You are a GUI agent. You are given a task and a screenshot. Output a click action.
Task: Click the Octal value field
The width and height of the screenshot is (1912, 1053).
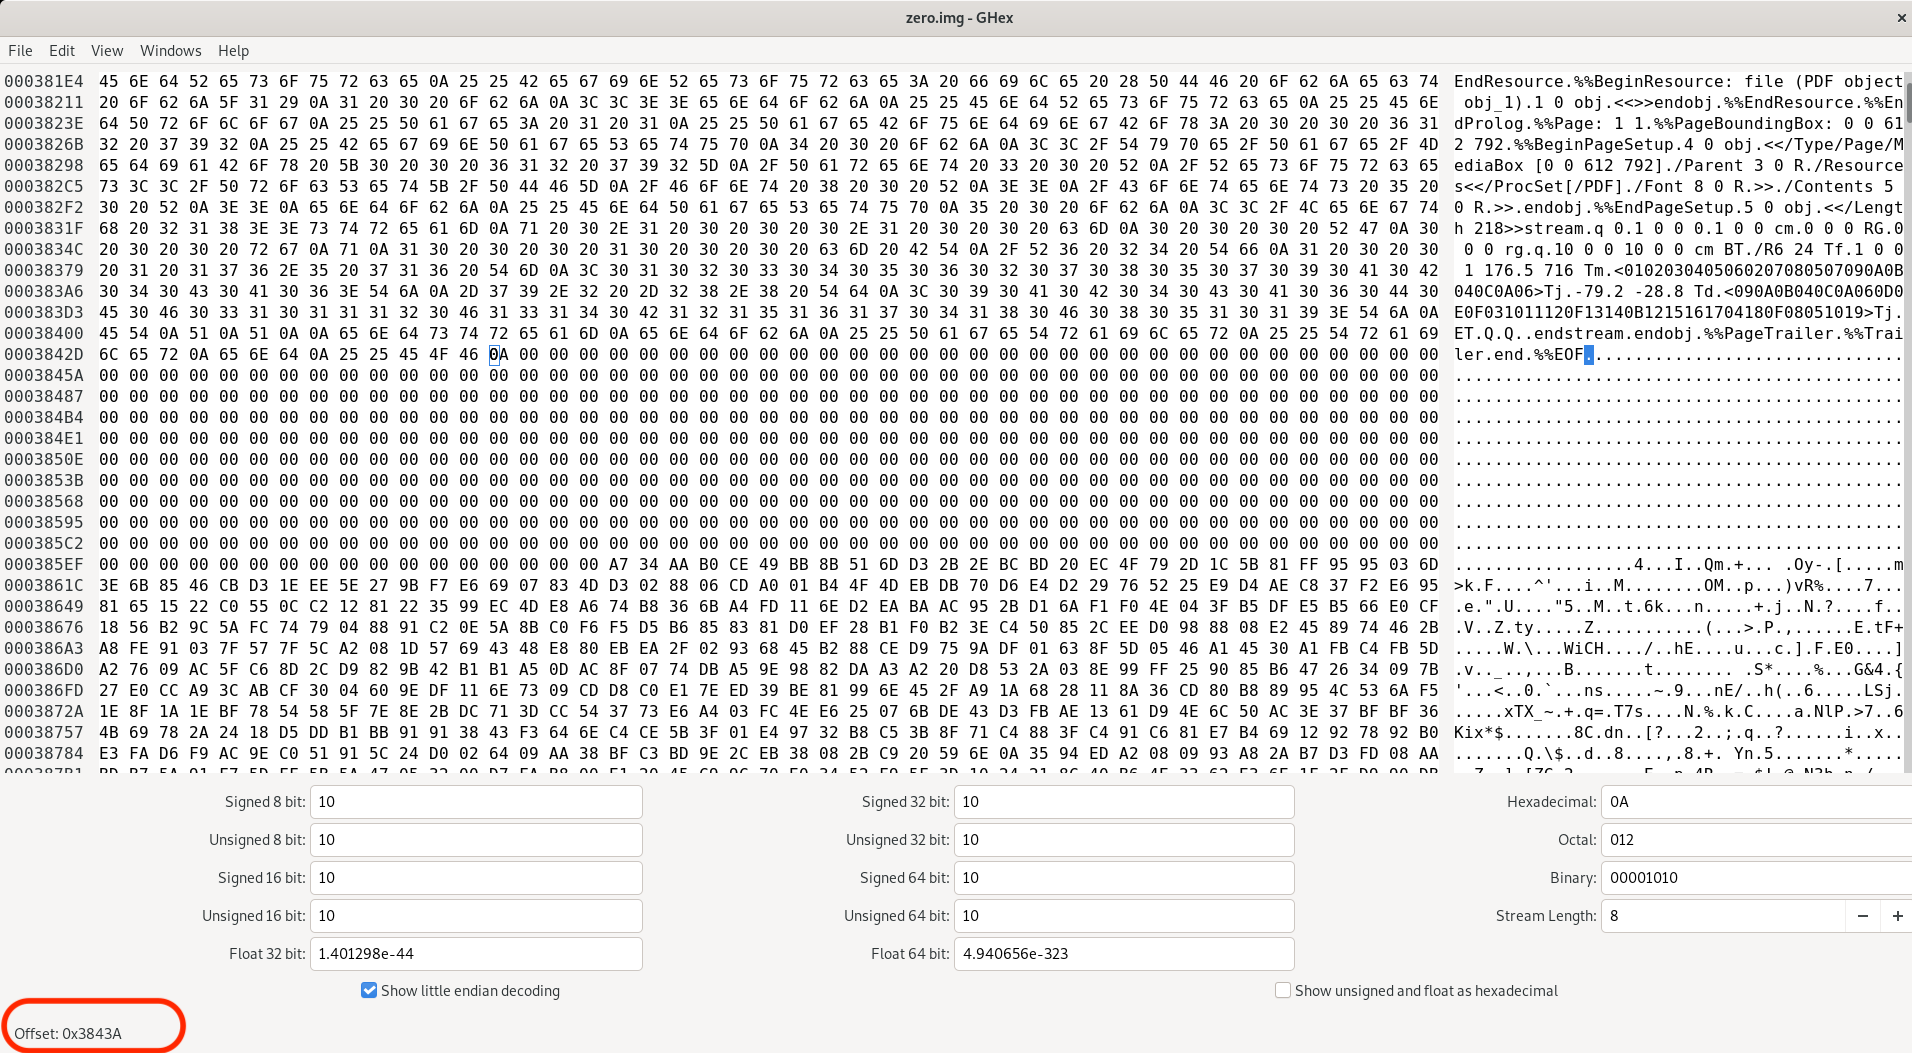[1756, 840]
